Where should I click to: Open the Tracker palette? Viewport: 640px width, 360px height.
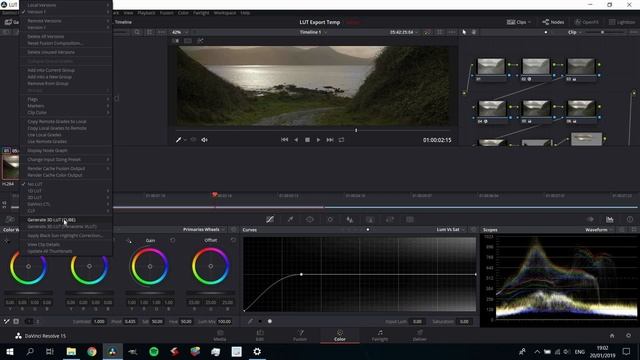click(330, 220)
